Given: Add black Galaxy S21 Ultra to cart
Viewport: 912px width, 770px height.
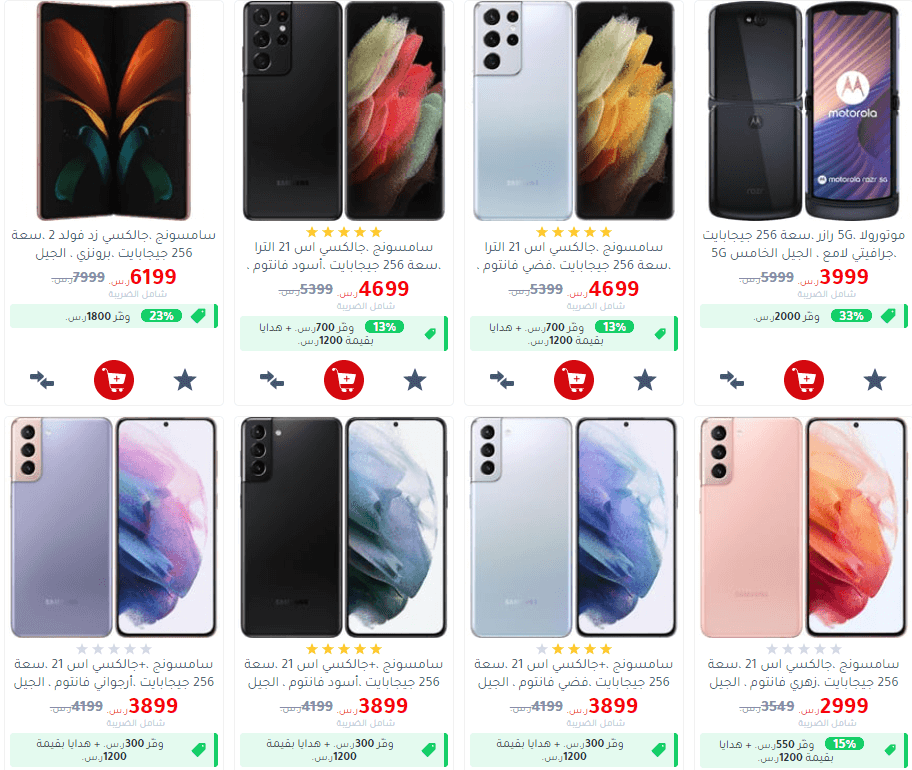Looking at the screenshot, I should [344, 380].
